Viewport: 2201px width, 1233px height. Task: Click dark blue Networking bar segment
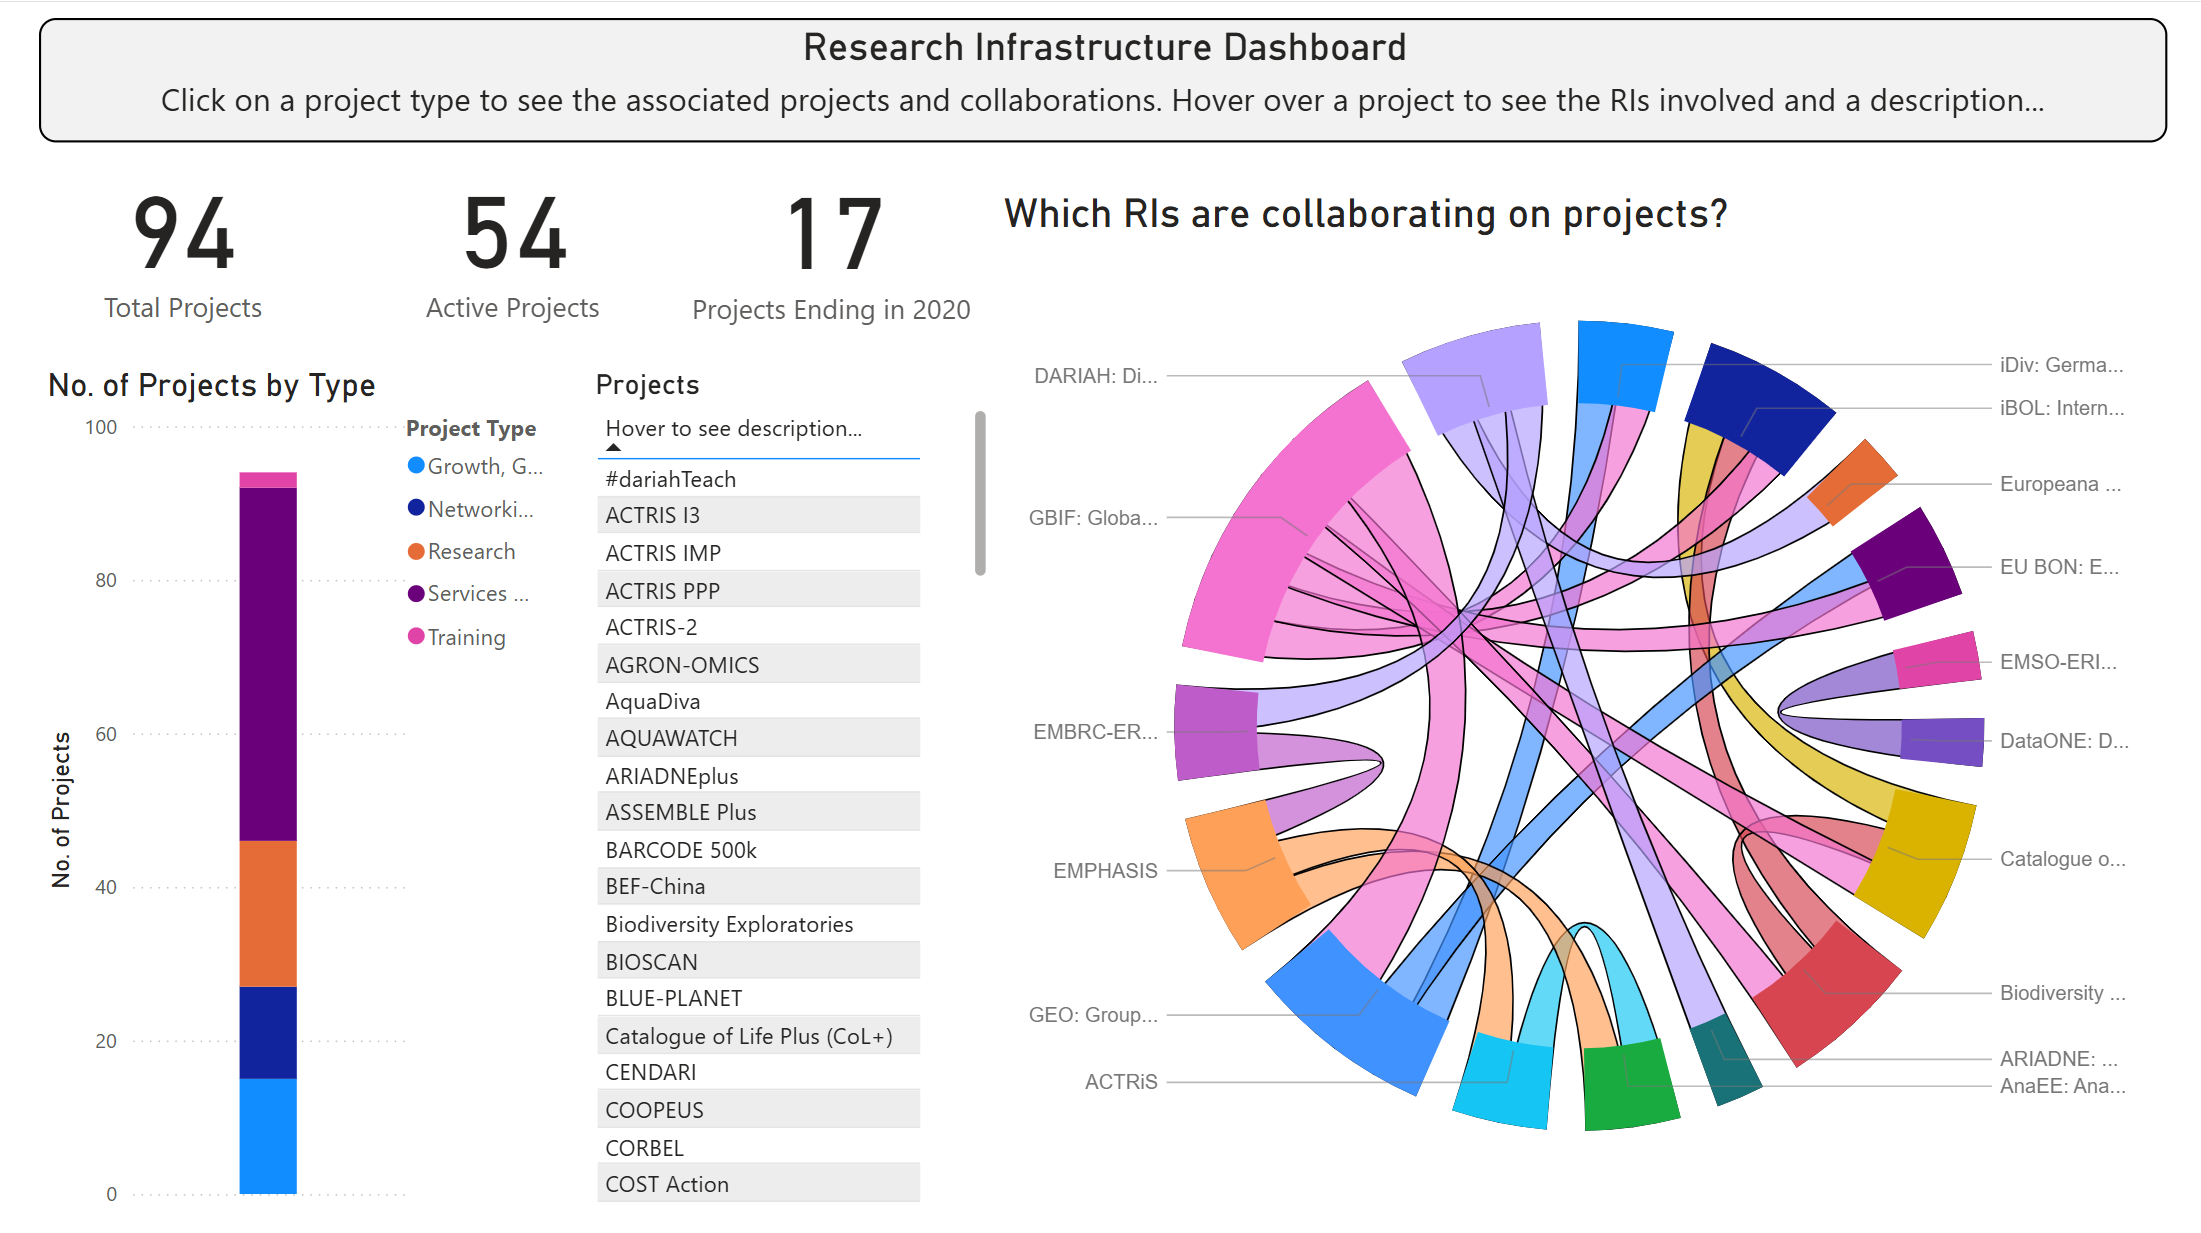[x=268, y=1033]
